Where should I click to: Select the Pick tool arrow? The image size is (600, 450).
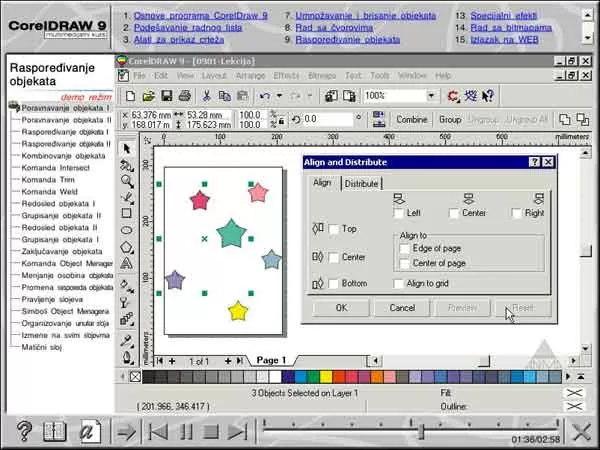click(127, 149)
